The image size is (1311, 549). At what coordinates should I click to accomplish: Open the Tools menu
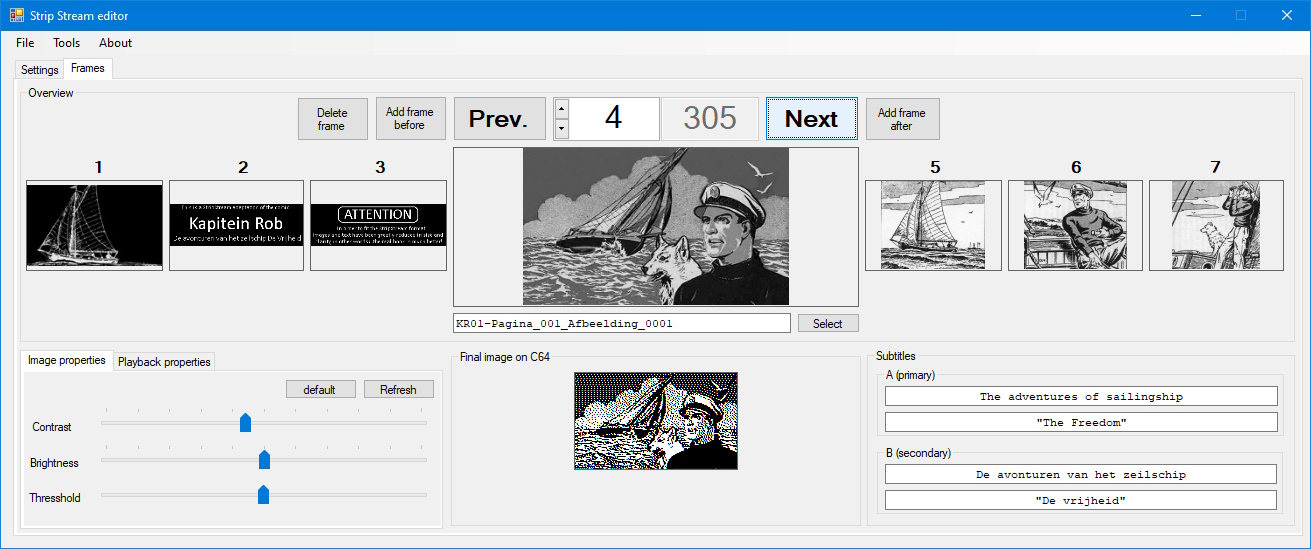click(x=67, y=43)
